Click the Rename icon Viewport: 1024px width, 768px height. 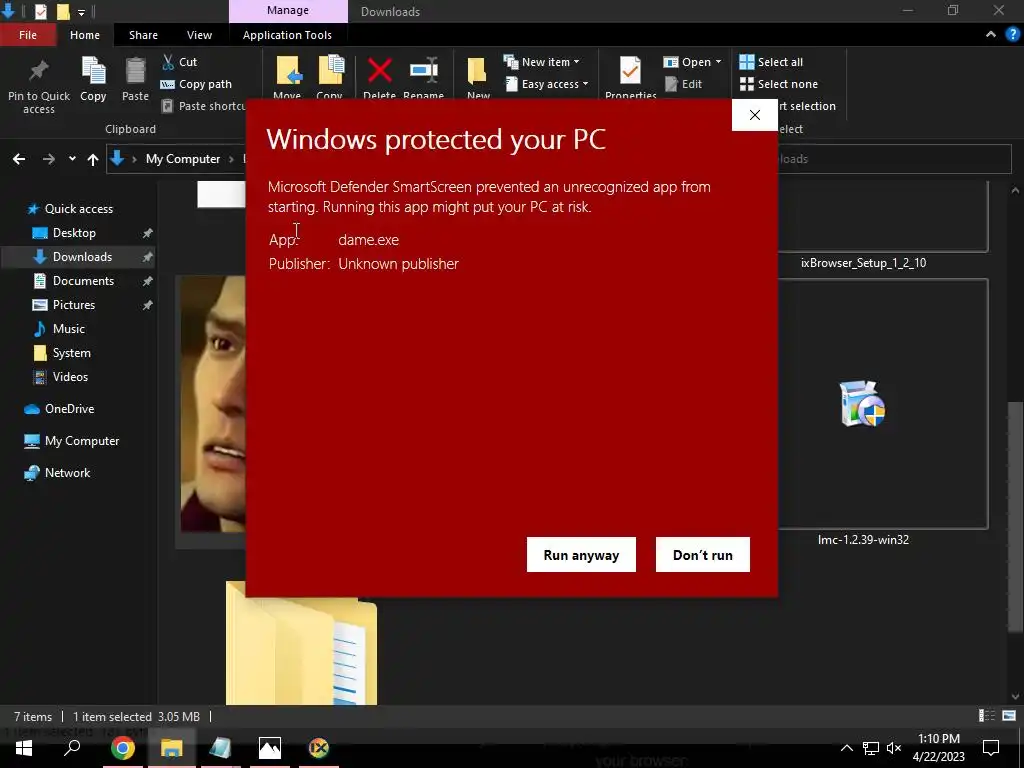coord(424,70)
